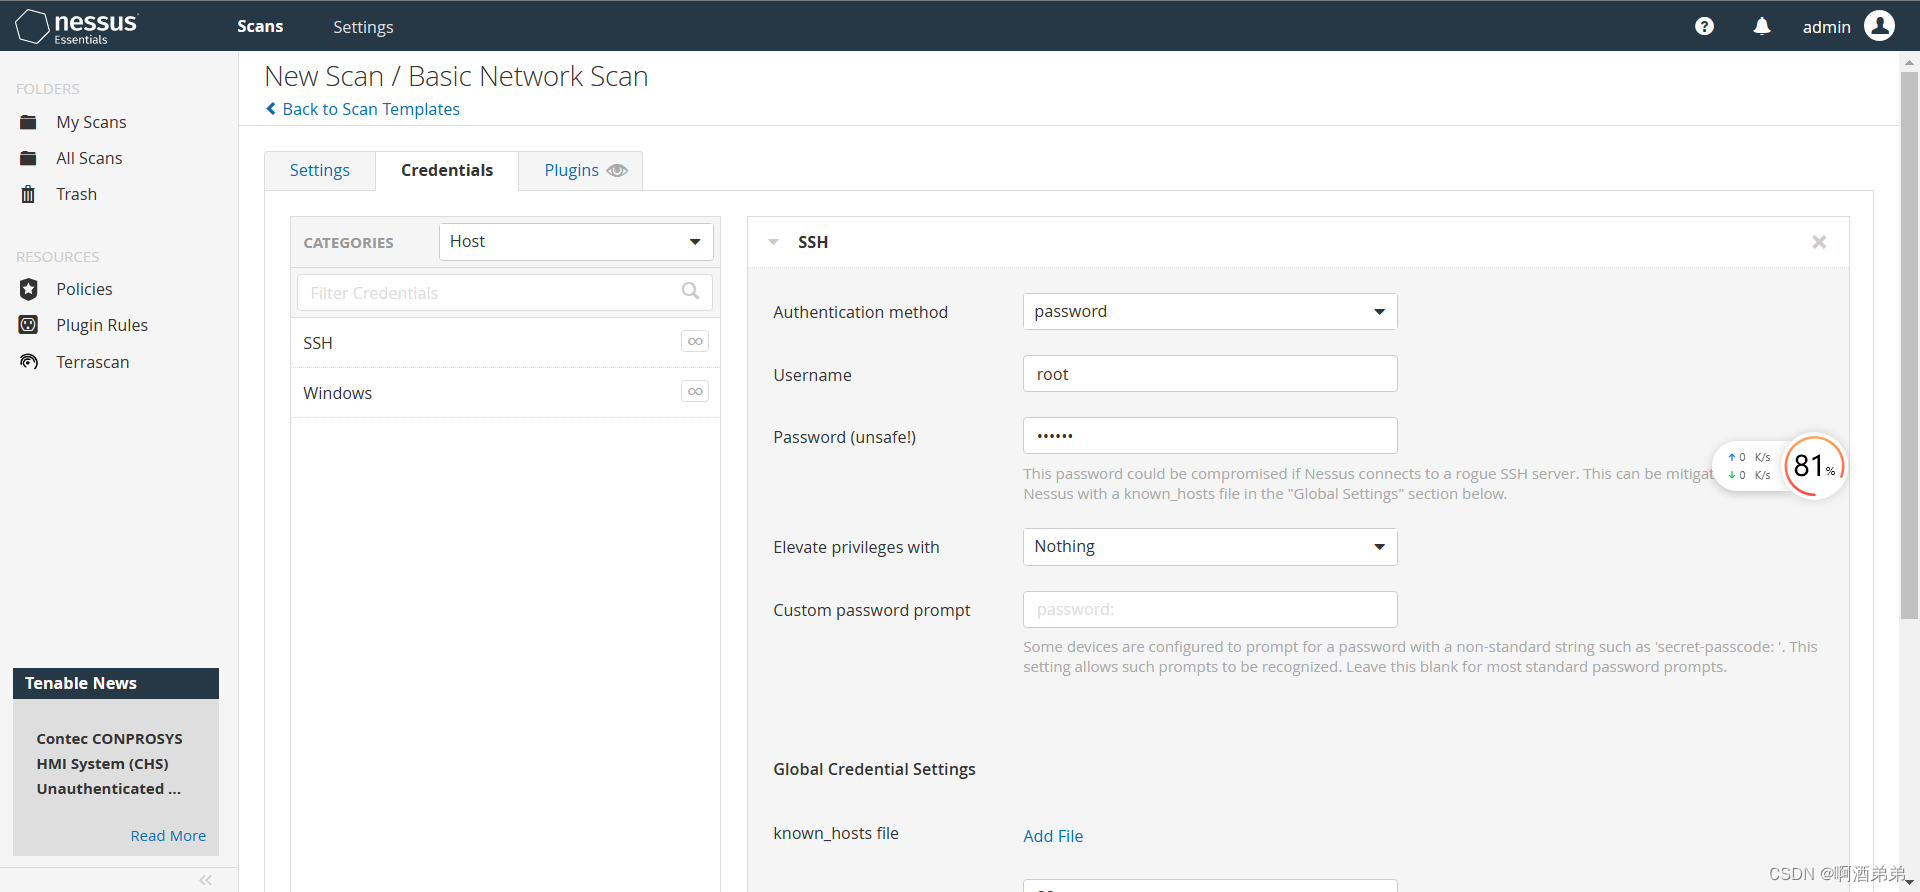1920x892 pixels.
Task: Click the search magnifier in Filter Credentials
Action: click(690, 291)
